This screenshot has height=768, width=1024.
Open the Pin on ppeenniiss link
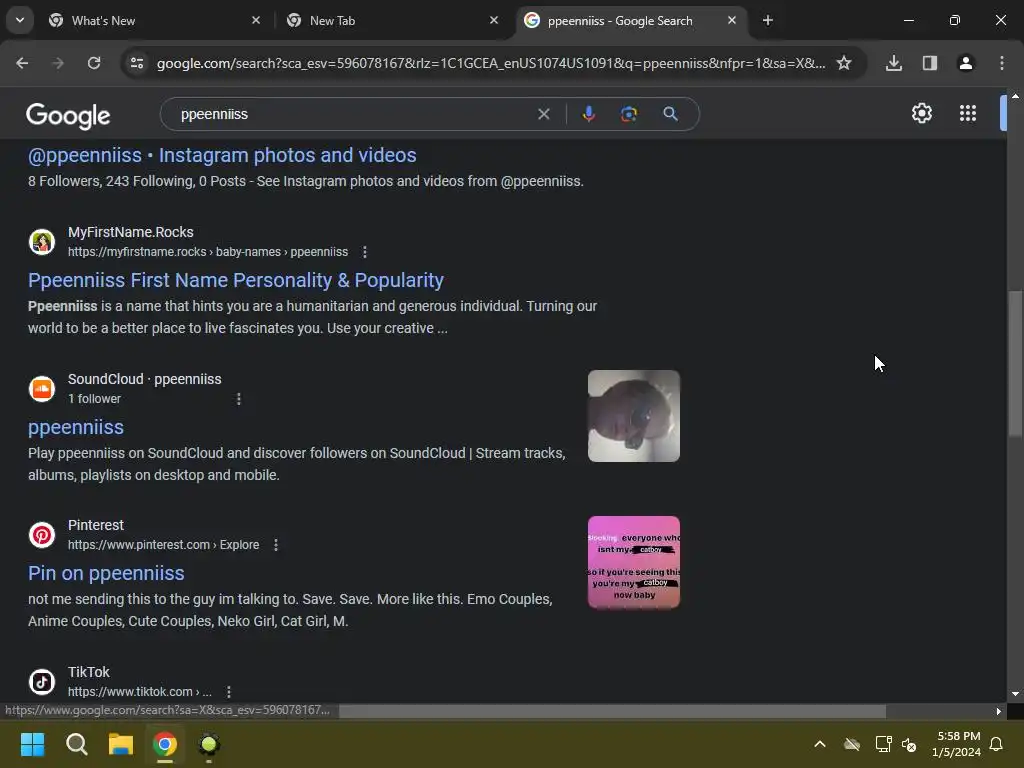coord(106,573)
